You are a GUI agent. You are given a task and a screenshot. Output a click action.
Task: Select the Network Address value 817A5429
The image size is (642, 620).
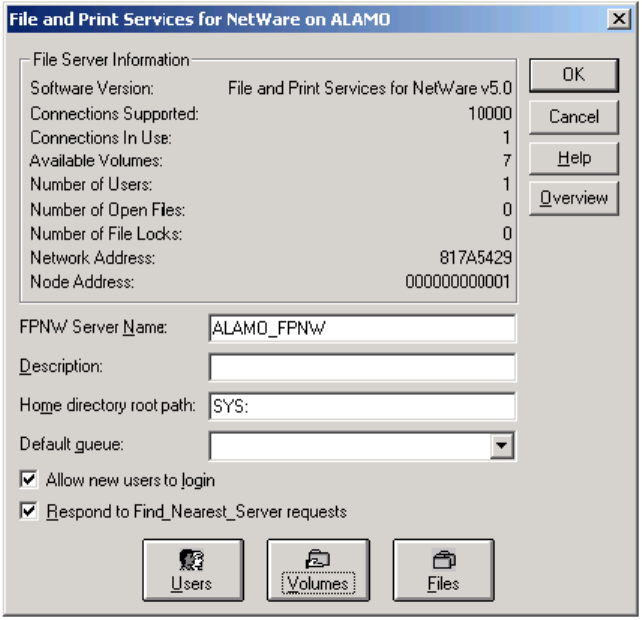(475, 258)
